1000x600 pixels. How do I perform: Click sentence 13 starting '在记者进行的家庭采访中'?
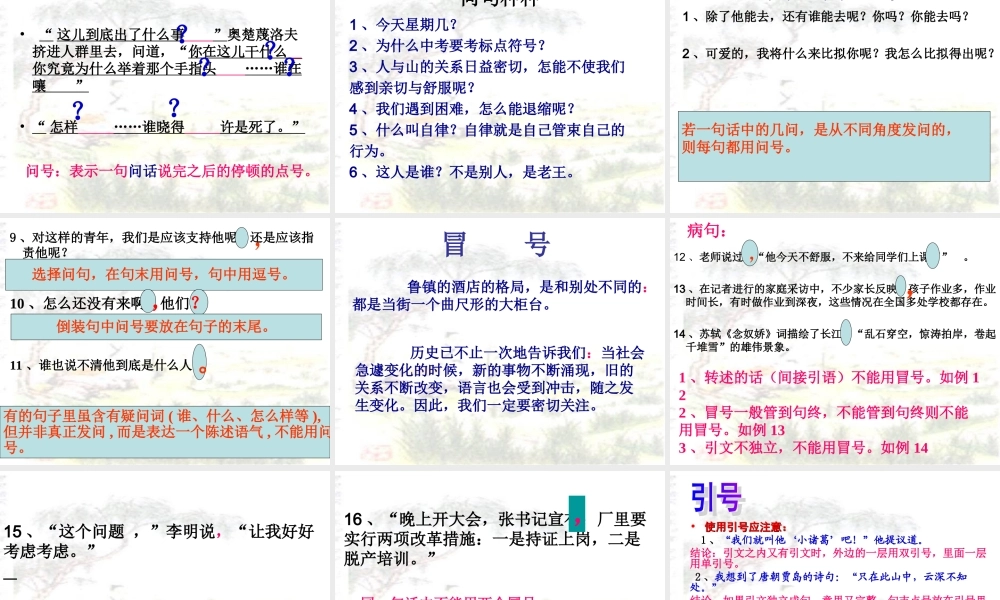834,295
